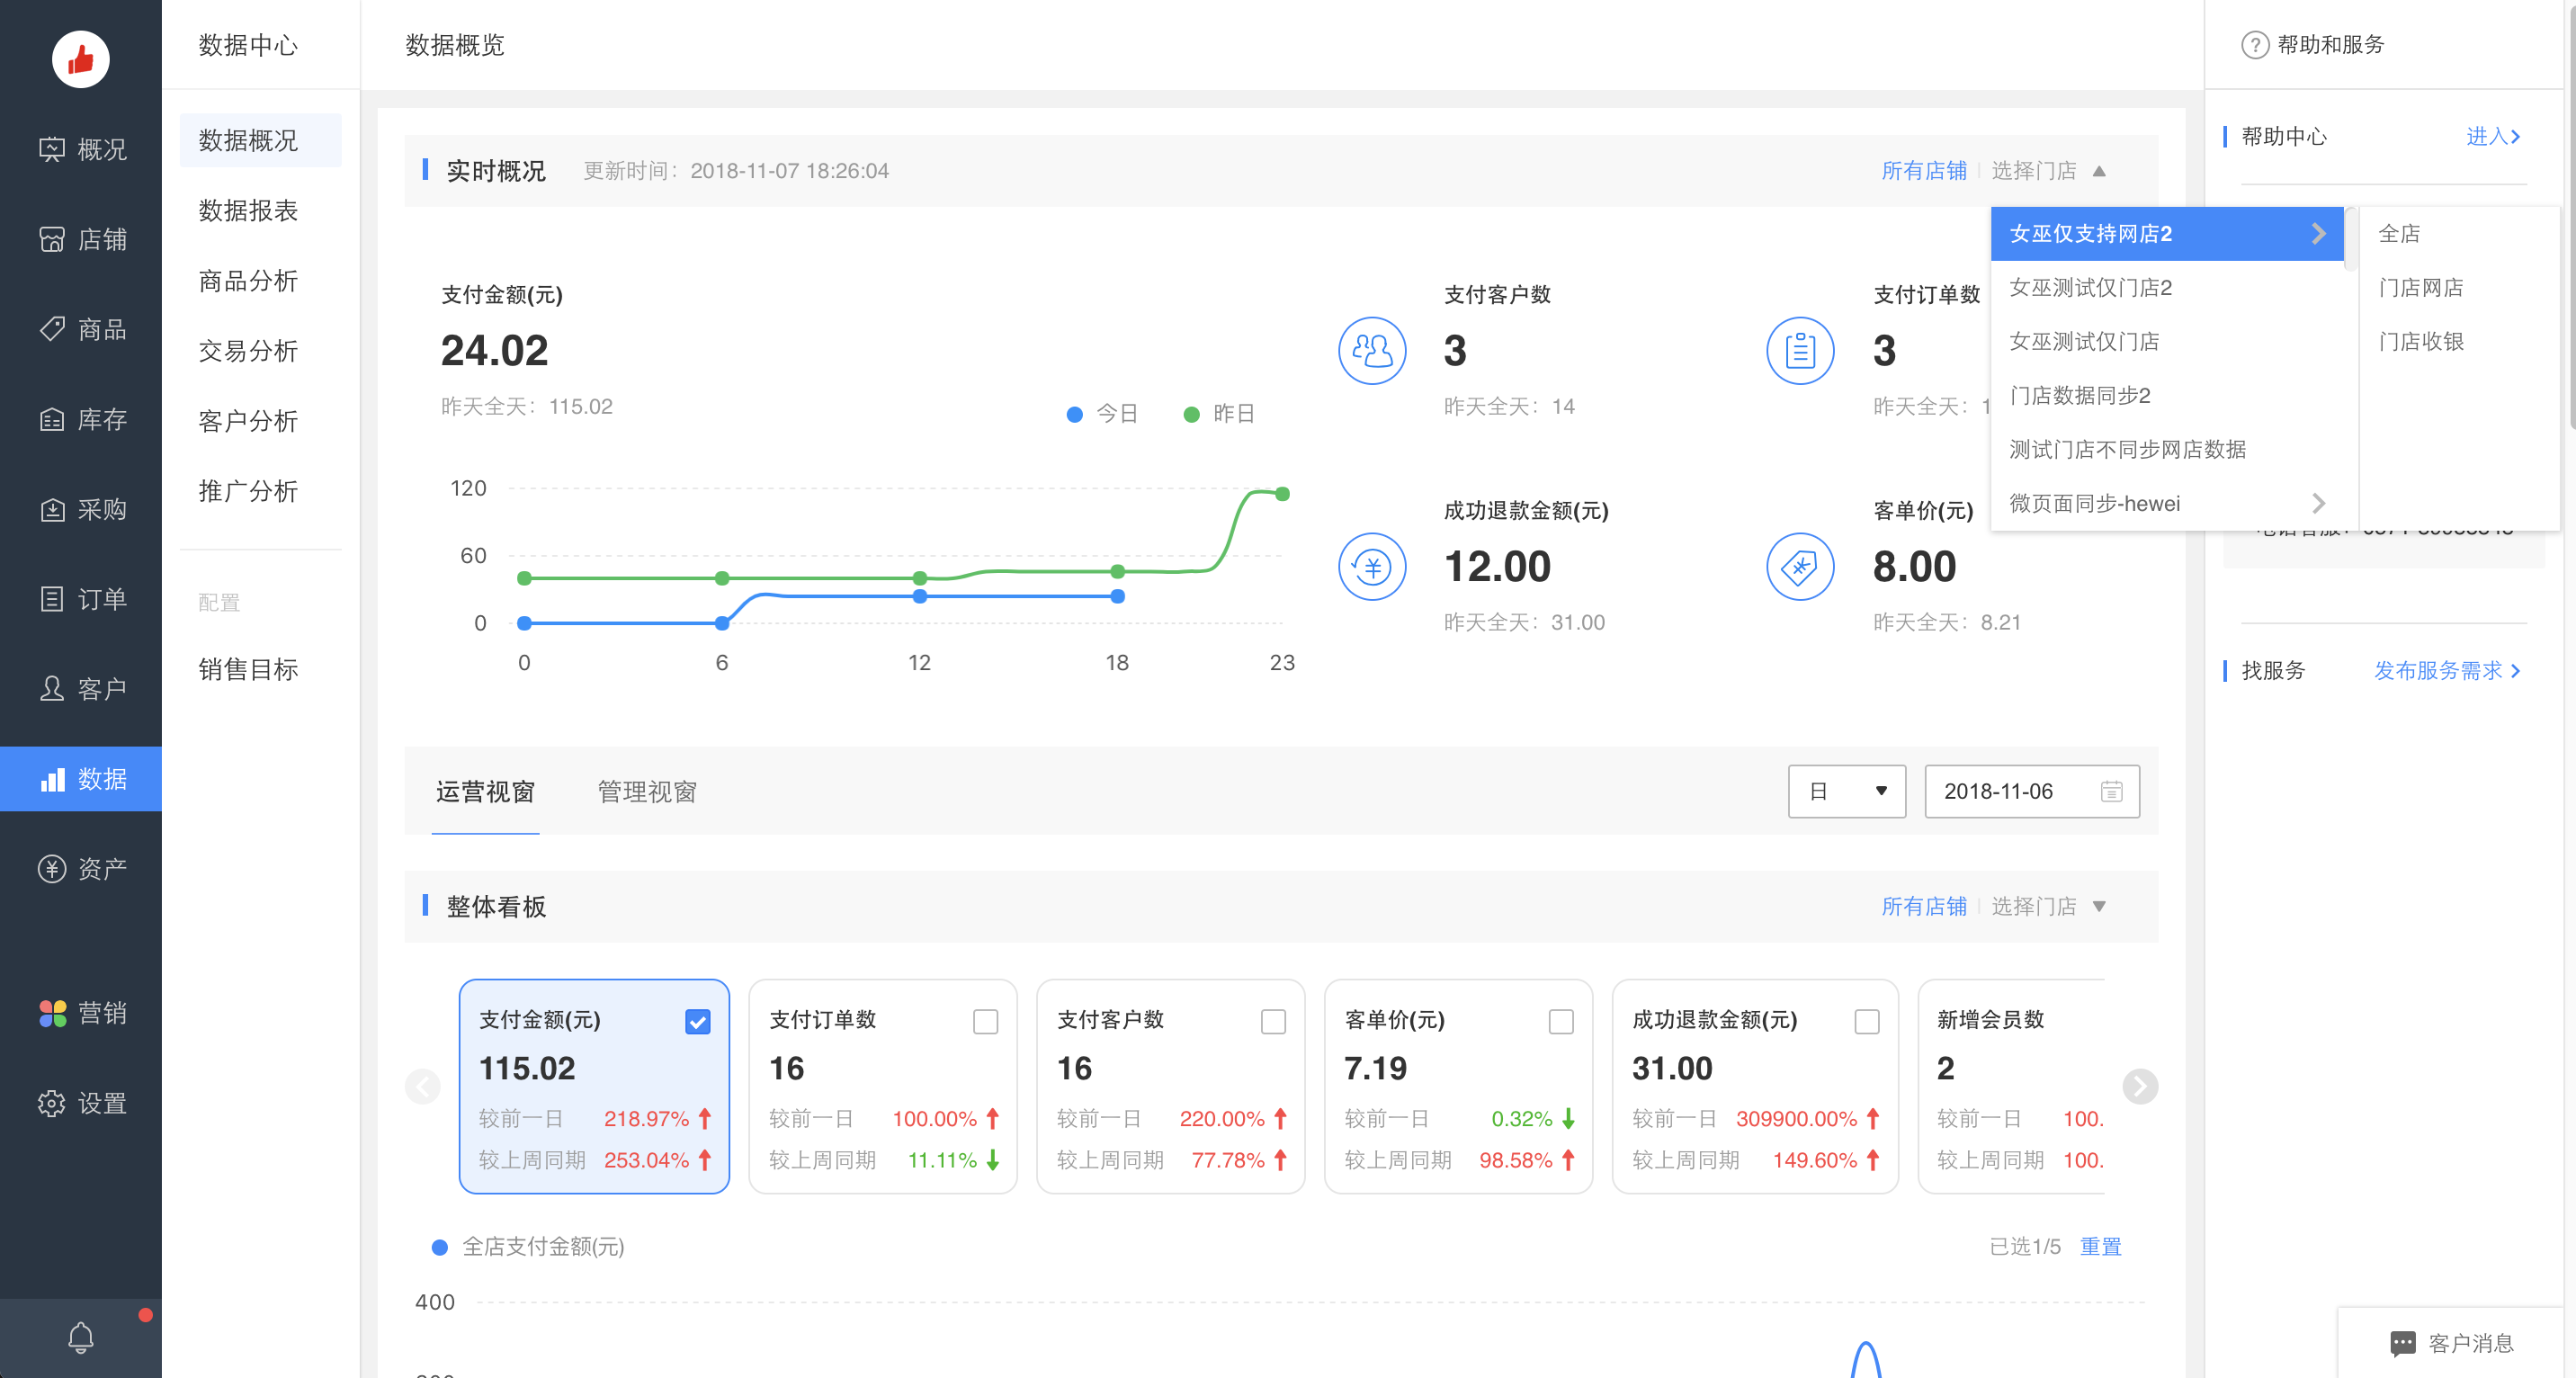Click the 支付客户数 people icon
Viewport: 2576px width, 1378px height.
(1372, 351)
